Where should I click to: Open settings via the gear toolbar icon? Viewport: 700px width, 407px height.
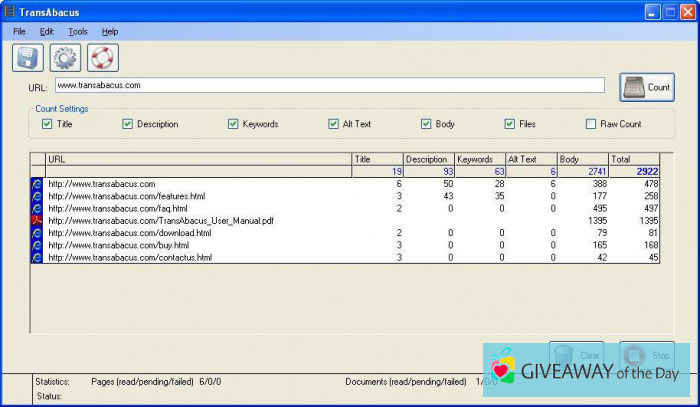[x=65, y=58]
